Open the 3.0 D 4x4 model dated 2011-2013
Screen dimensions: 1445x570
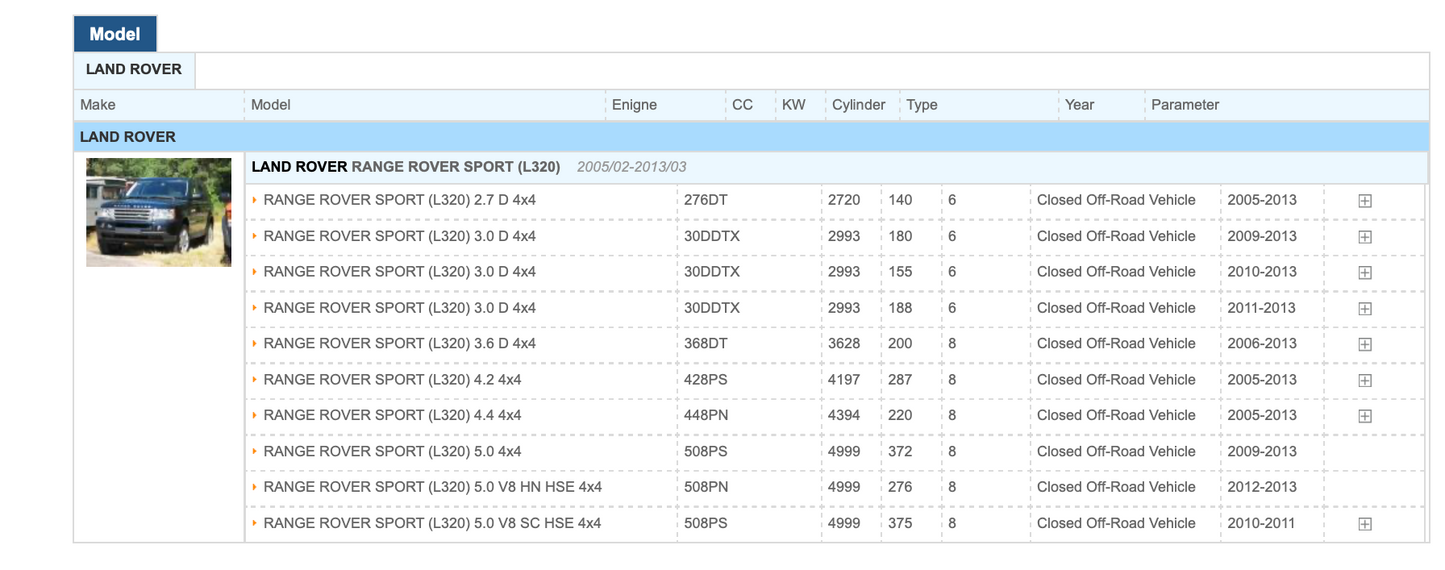pyautogui.click(x=400, y=308)
